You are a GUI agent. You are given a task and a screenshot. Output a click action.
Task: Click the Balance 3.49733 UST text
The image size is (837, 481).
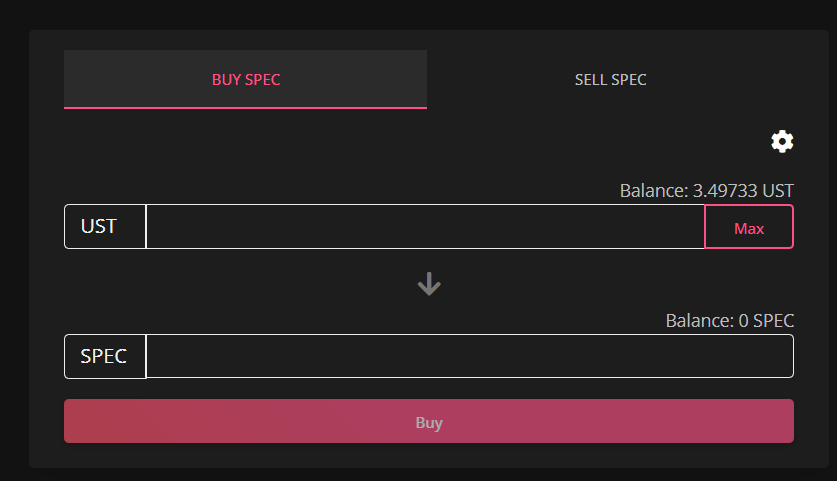click(706, 191)
